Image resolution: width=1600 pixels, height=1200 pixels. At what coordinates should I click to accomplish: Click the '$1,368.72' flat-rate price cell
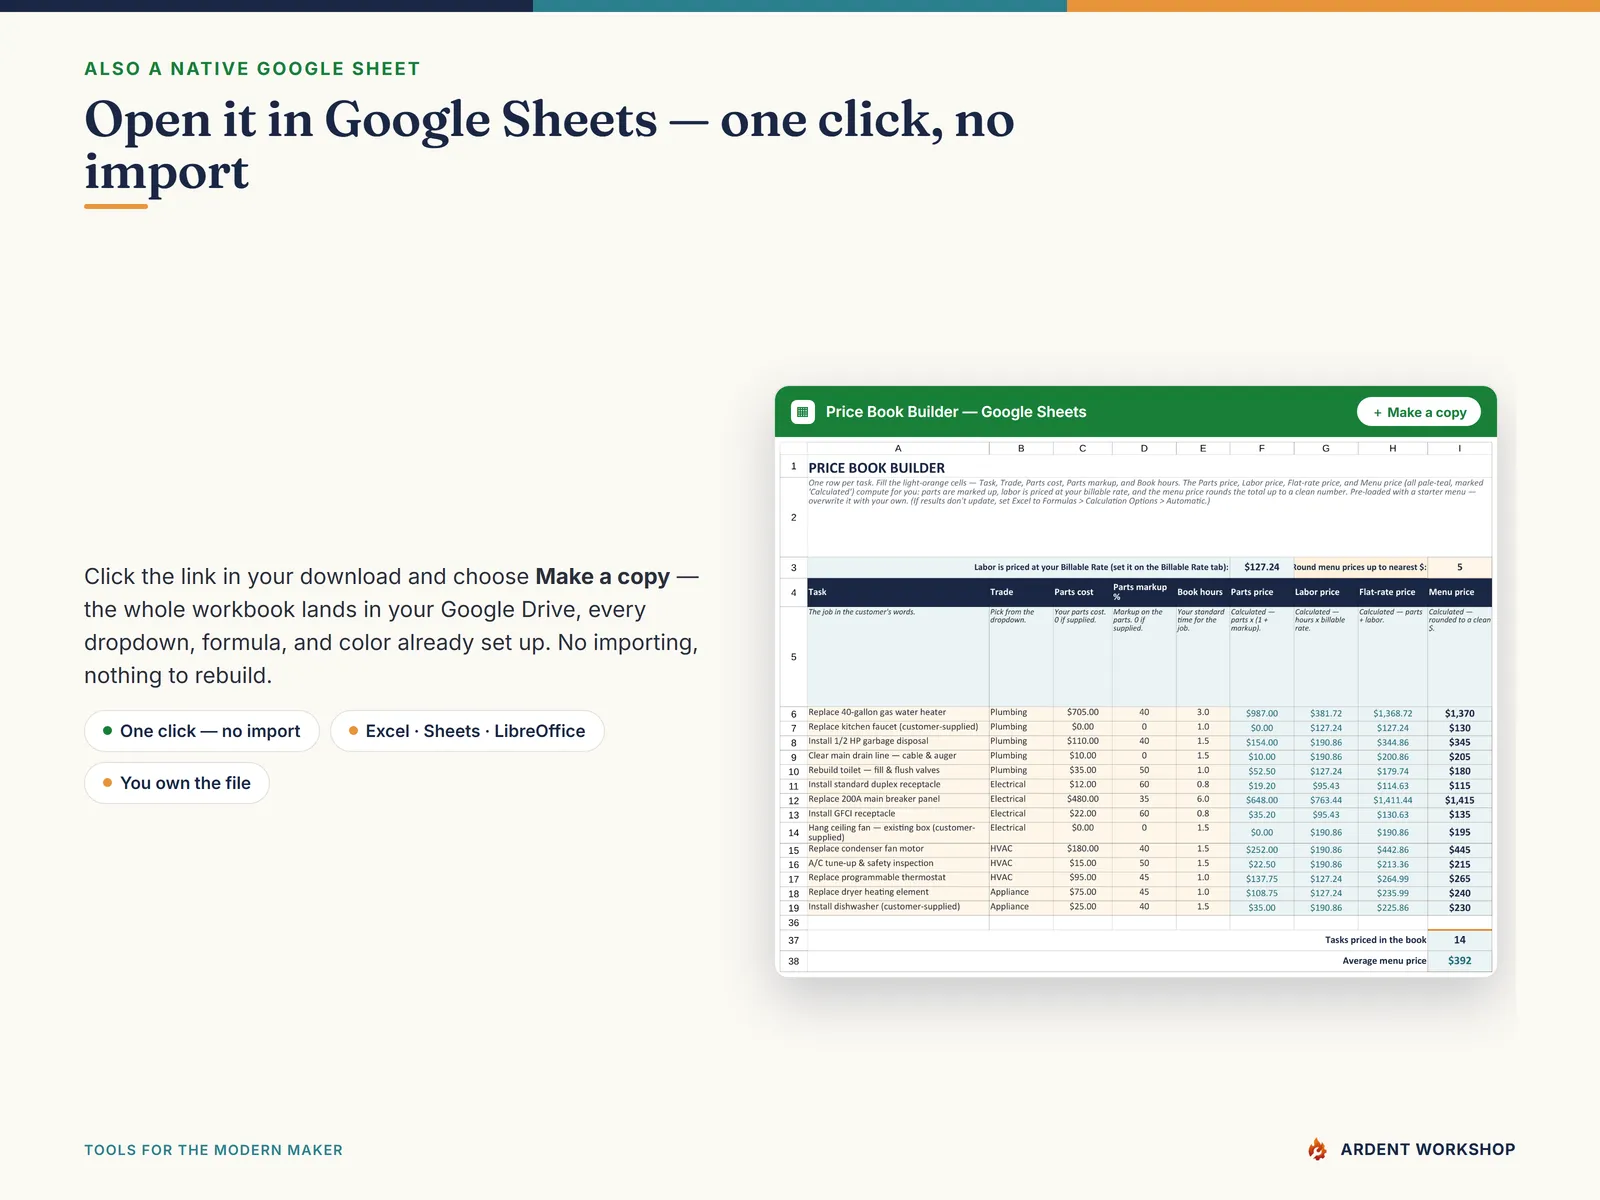[x=1393, y=713]
